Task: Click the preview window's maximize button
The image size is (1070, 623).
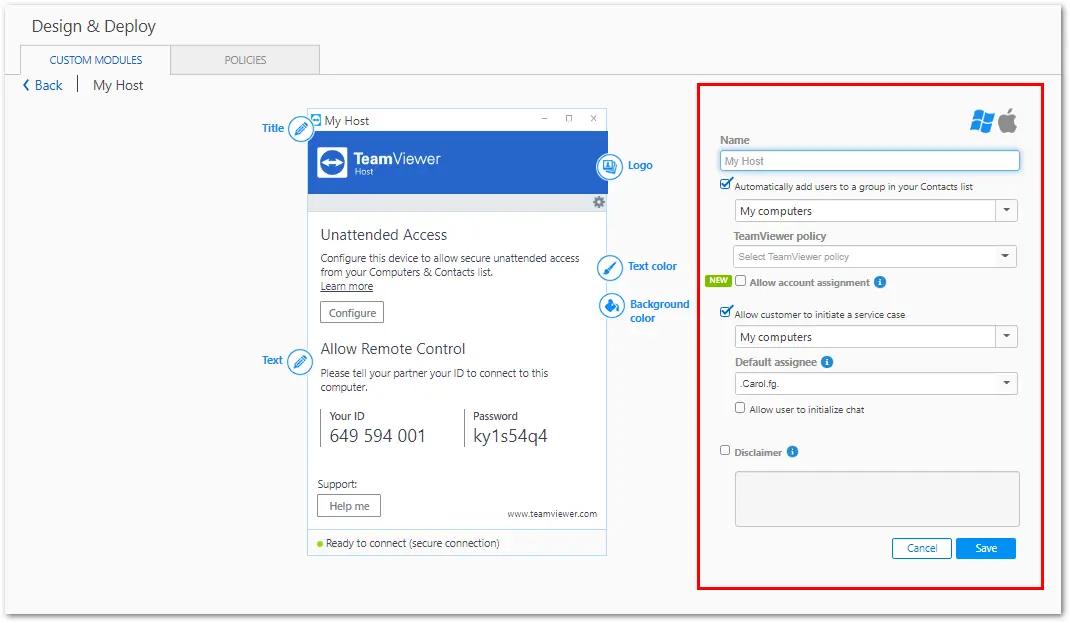Action: coord(569,118)
